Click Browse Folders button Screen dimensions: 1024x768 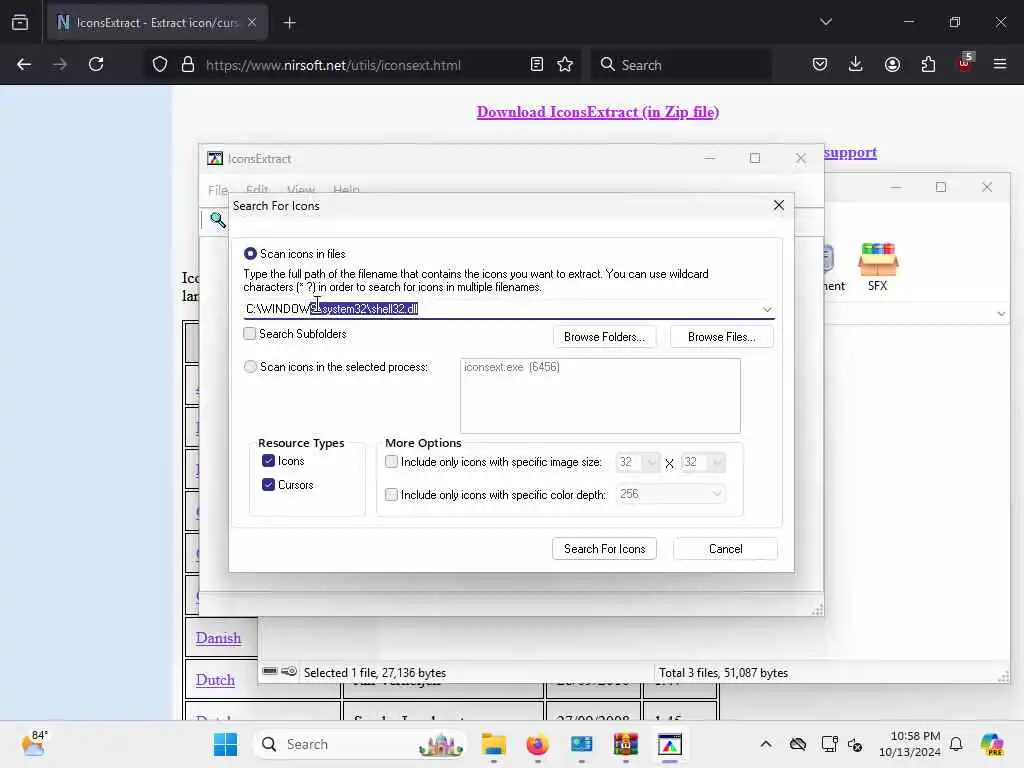pos(605,337)
